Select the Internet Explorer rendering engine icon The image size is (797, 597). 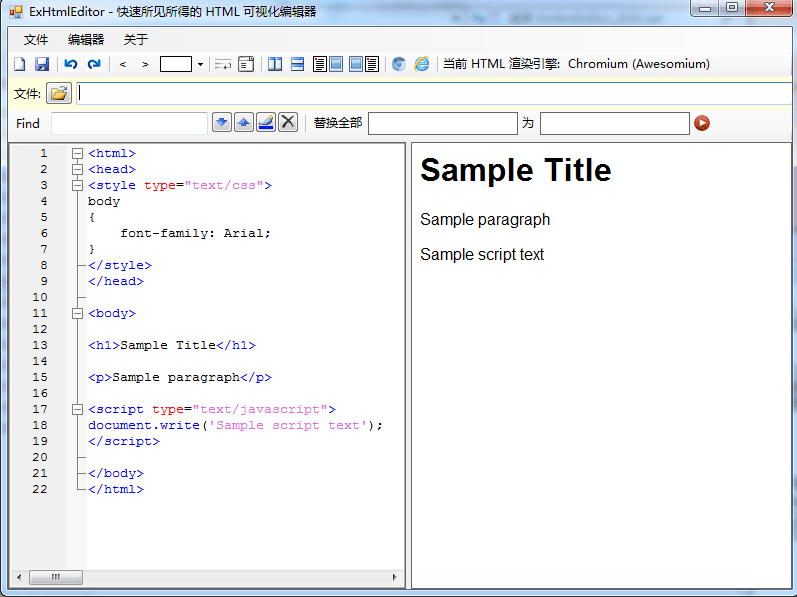point(422,64)
